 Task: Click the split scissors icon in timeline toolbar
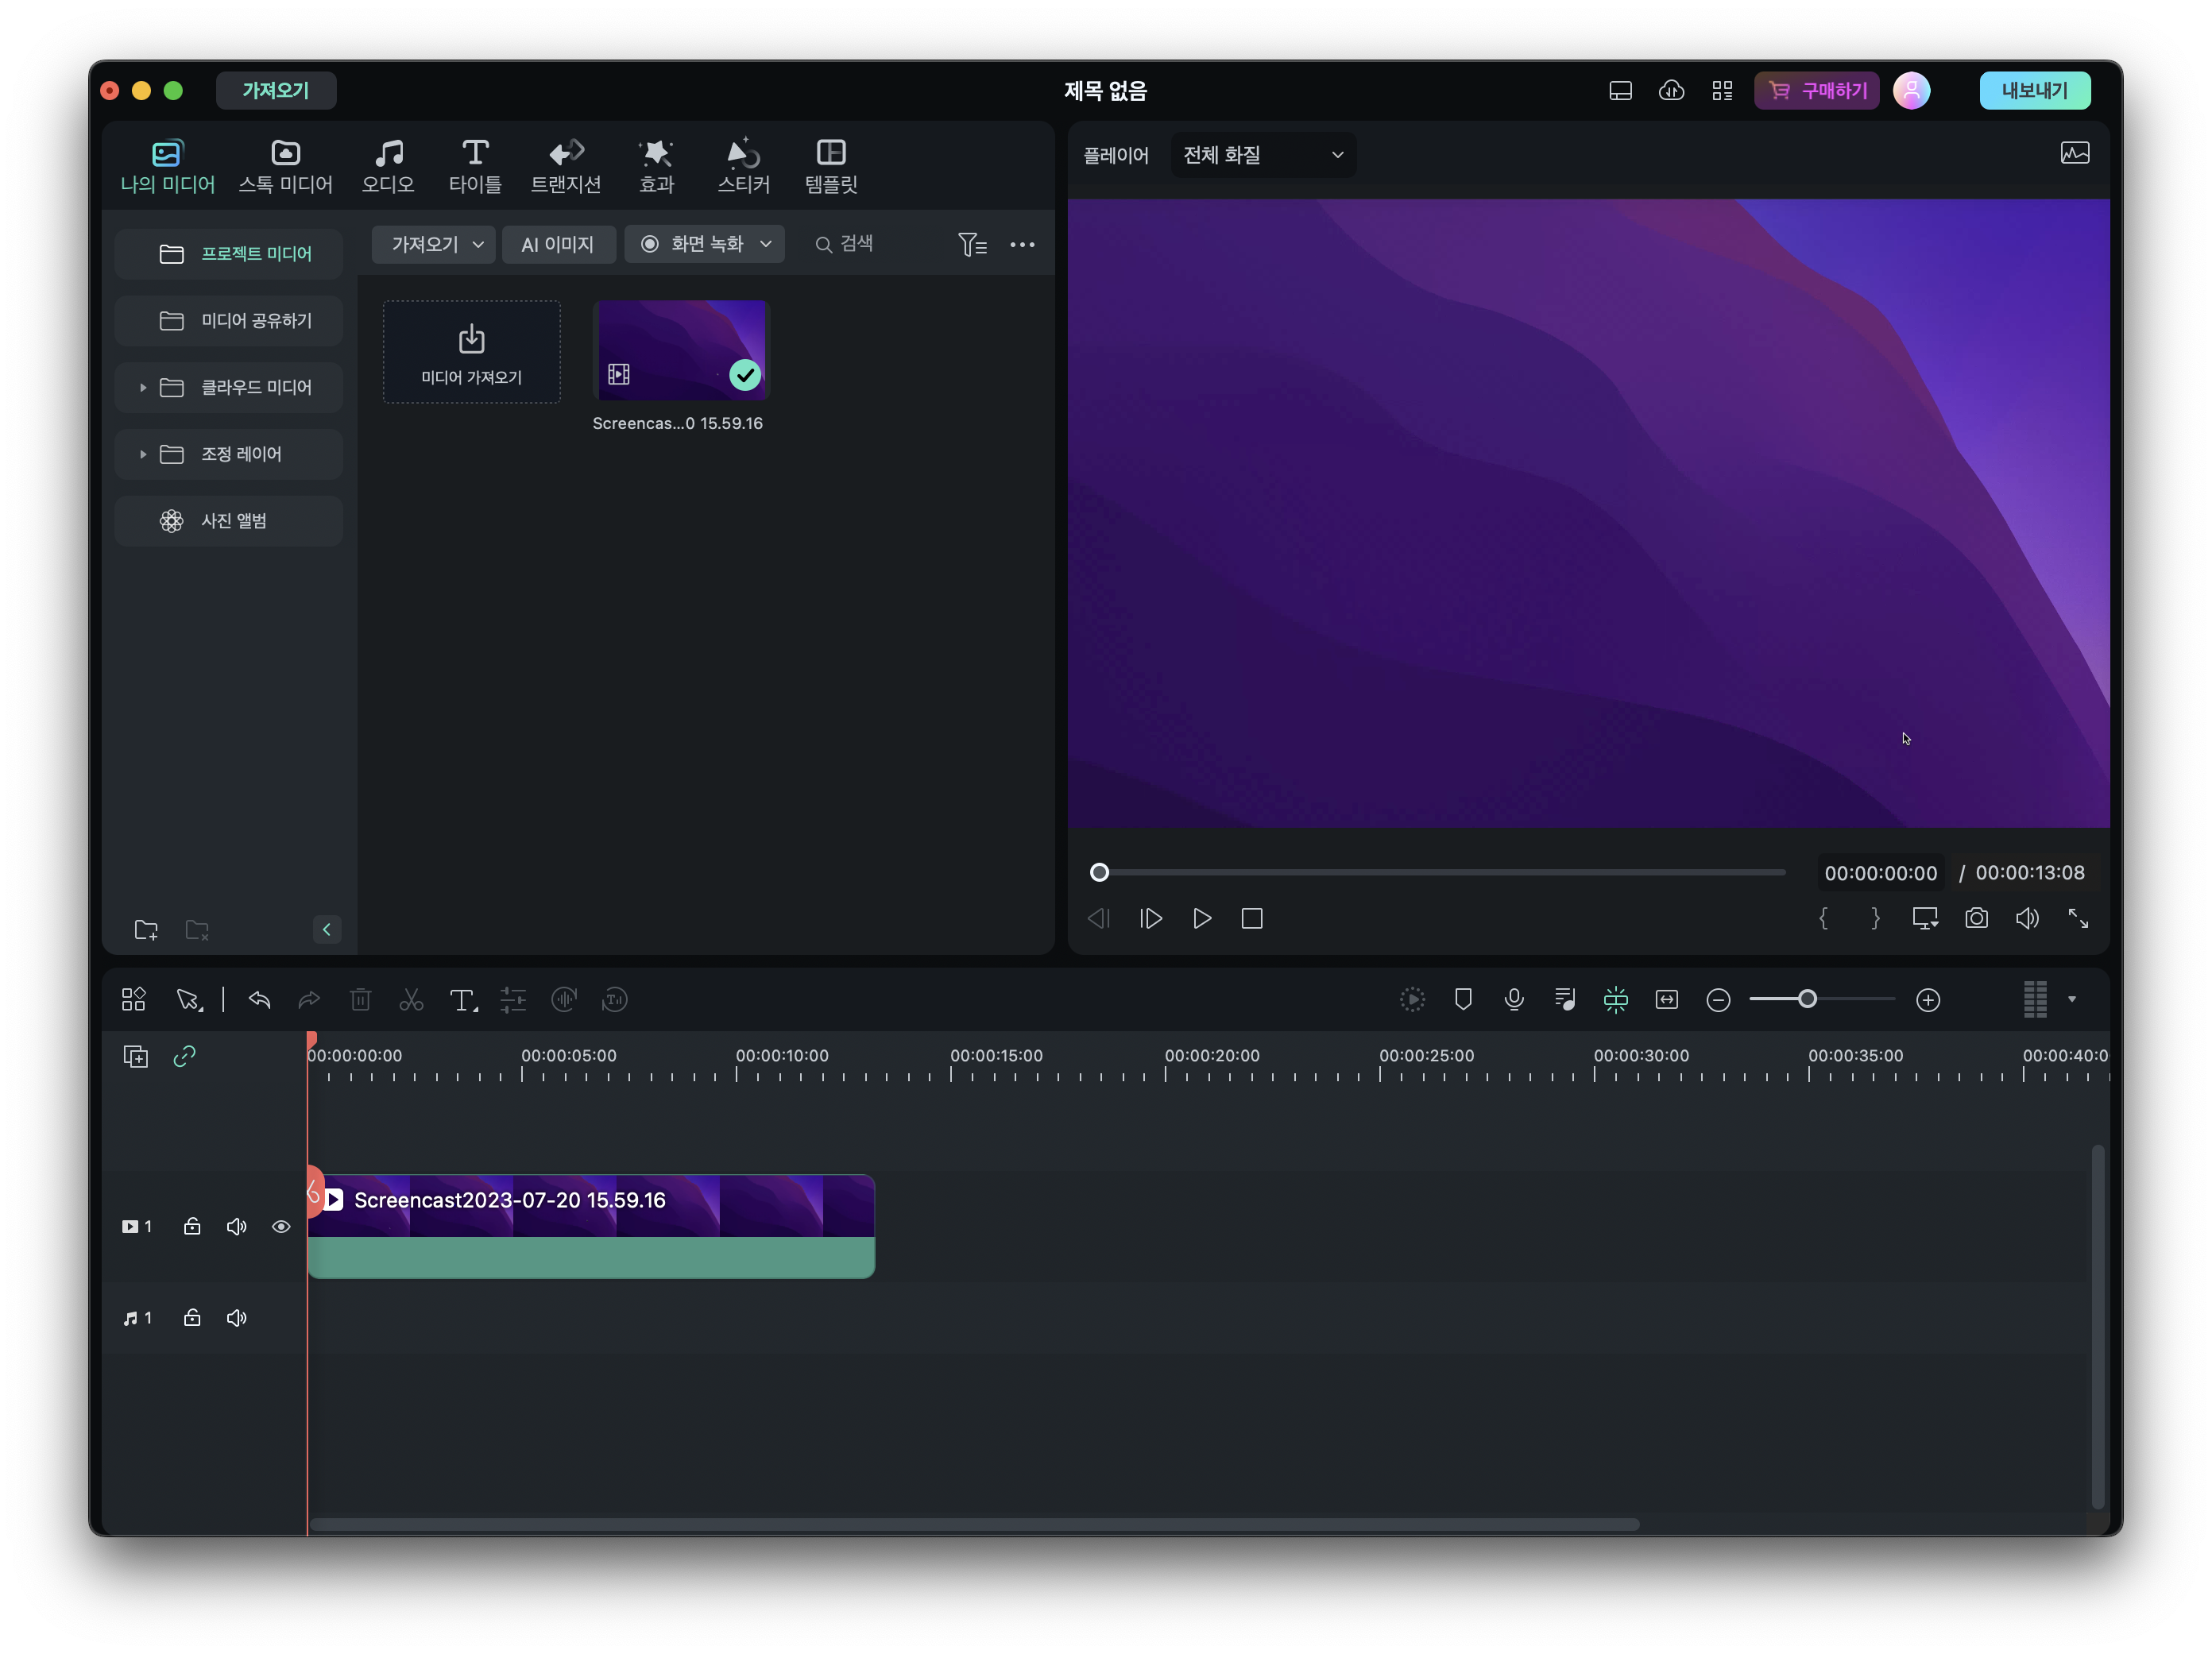pos(411,999)
